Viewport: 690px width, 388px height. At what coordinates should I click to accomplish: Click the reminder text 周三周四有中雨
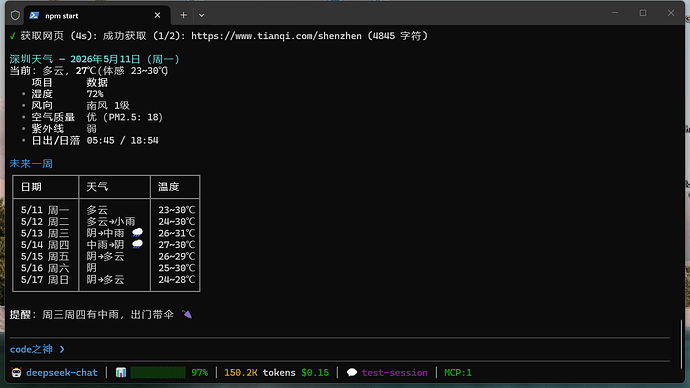(x=81, y=315)
